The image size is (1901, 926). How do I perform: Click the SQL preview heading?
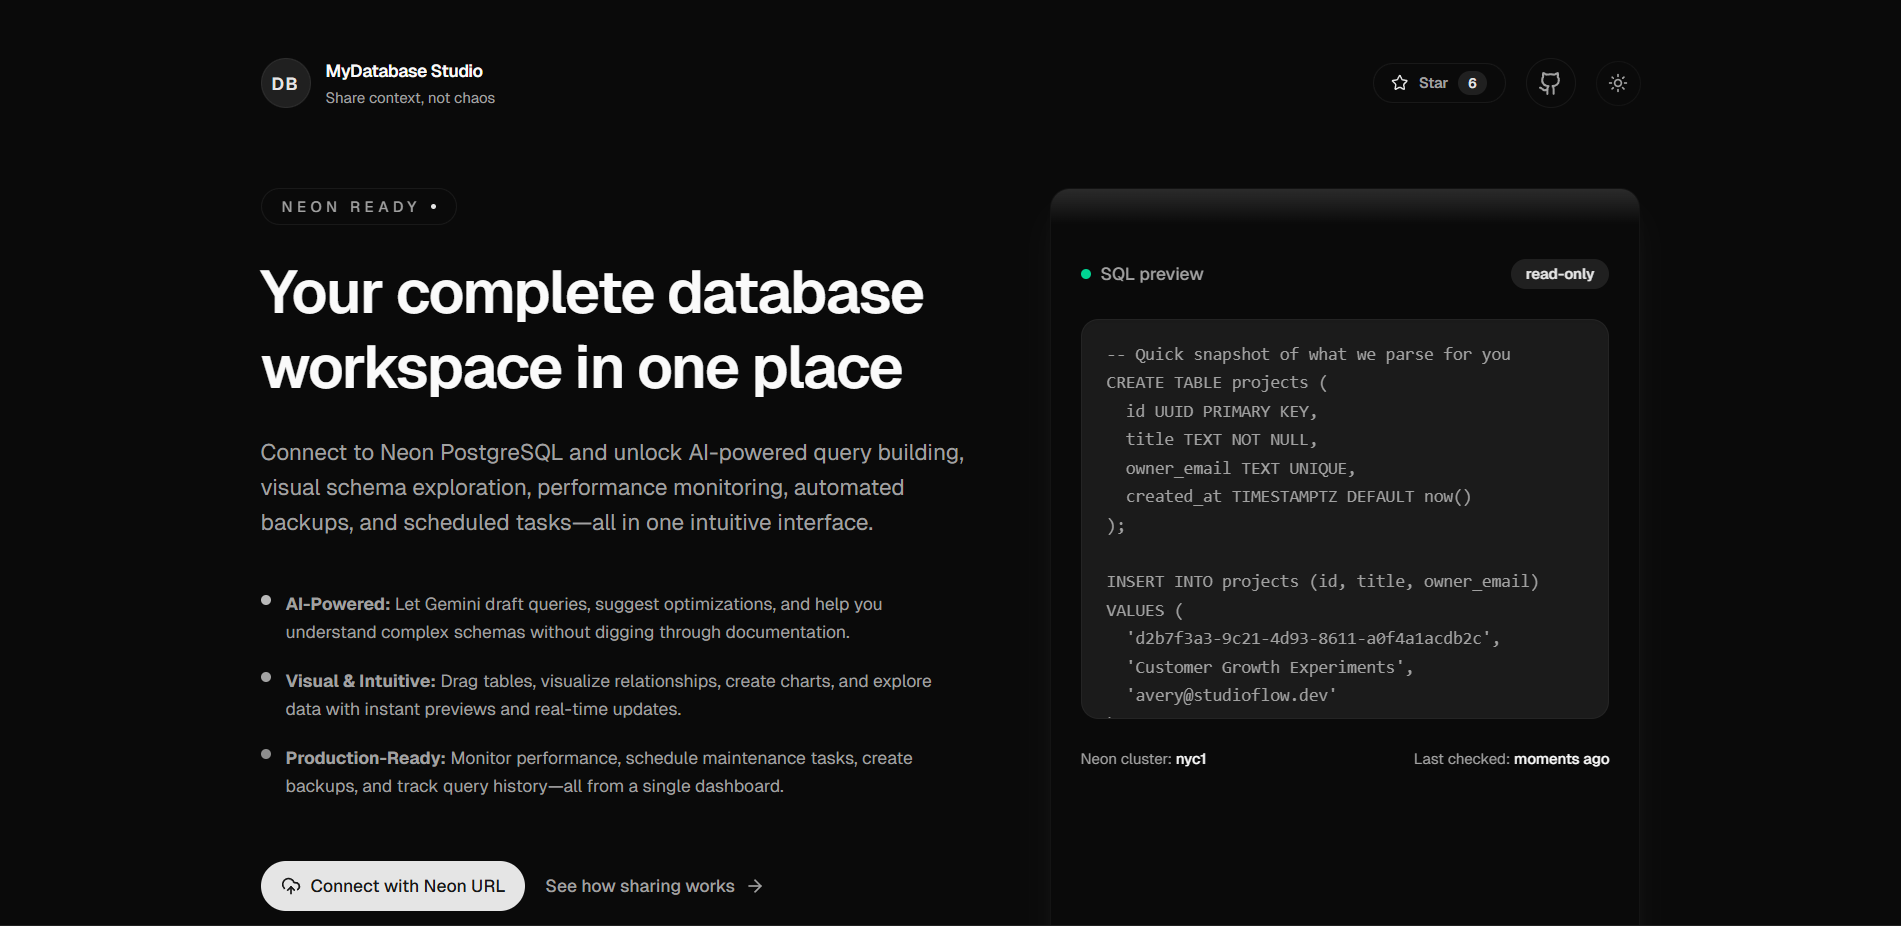(1151, 274)
